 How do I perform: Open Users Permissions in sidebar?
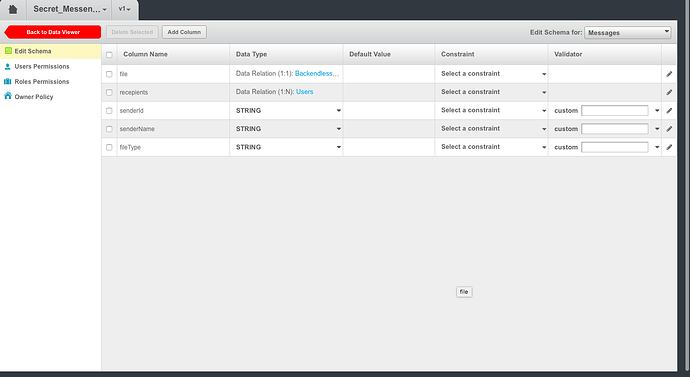(42, 66)
